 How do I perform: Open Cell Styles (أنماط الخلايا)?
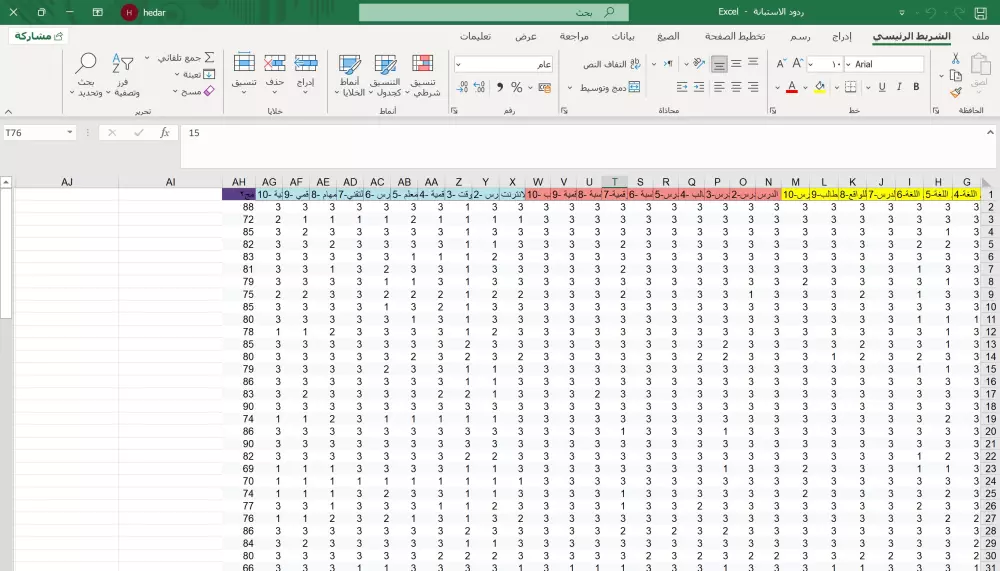coord(349,75)
